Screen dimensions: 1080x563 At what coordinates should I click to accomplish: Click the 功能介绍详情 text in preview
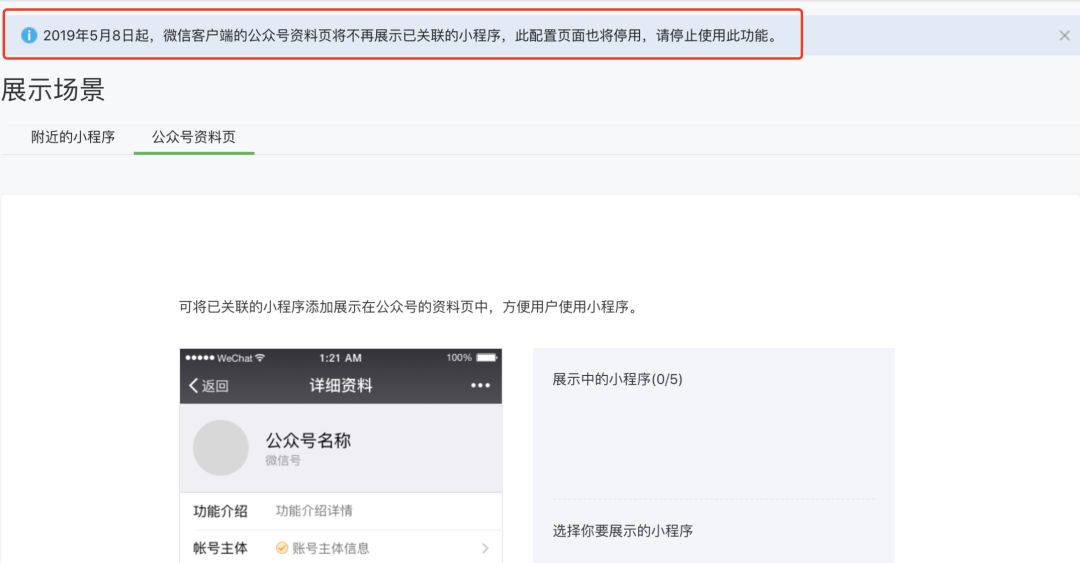tap(314, 511)
